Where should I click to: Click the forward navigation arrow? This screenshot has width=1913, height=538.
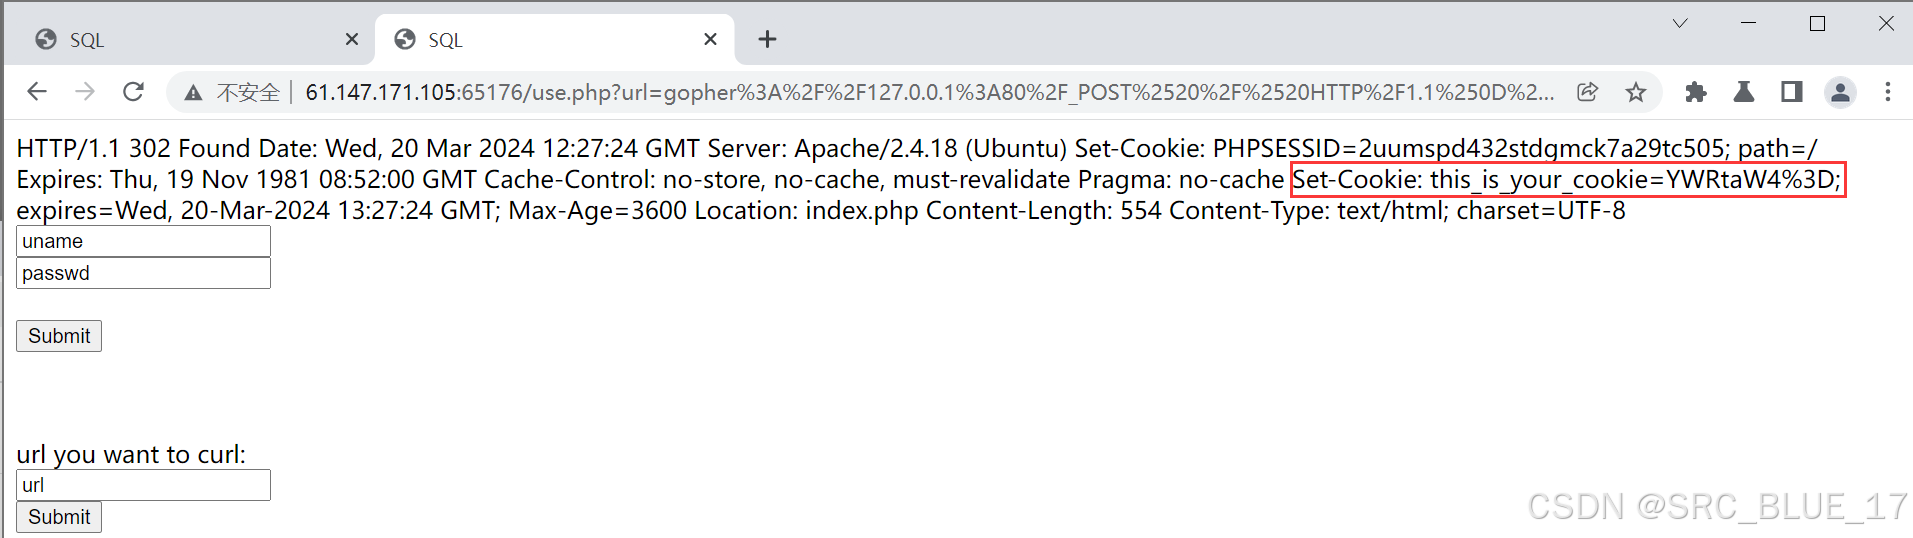(x=85, y=92)
